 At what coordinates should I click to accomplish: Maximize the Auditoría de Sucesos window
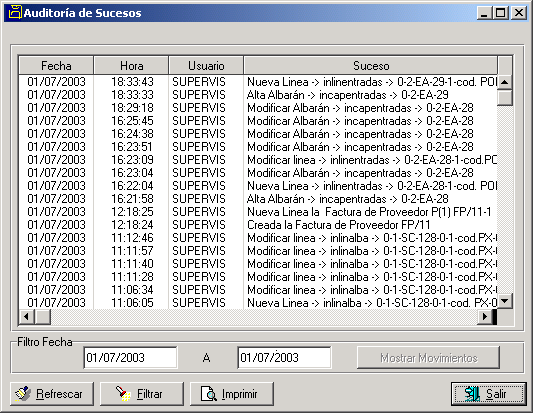[500, 13]
